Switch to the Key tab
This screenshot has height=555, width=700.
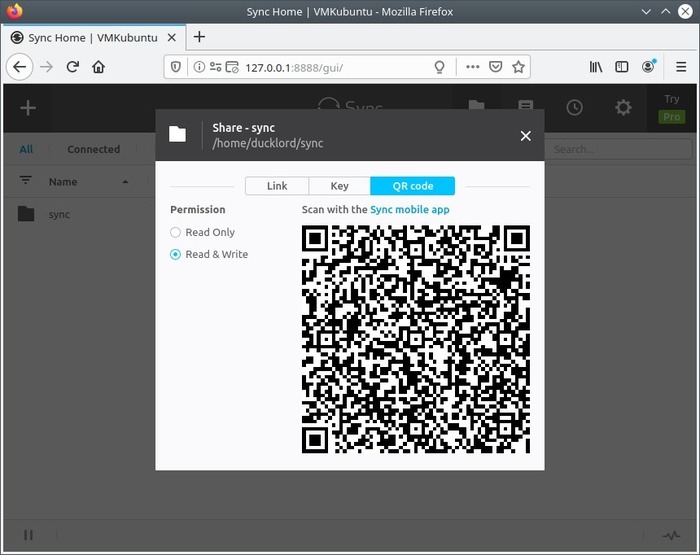(x=339, y=186)
